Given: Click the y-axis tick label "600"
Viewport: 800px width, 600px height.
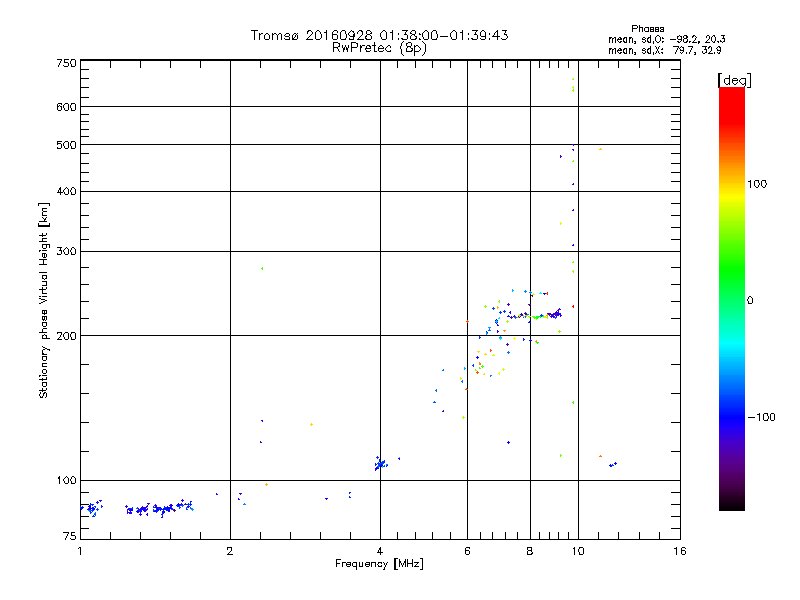Looking at the screenshot, I should [x=66, y=107].
